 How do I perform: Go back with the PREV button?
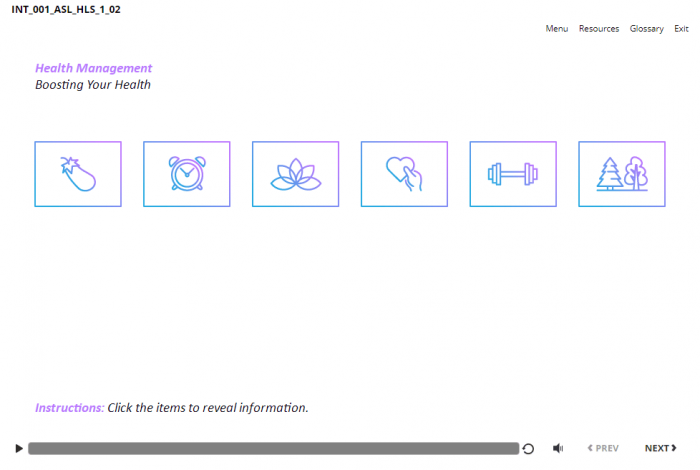coord(602,449)
